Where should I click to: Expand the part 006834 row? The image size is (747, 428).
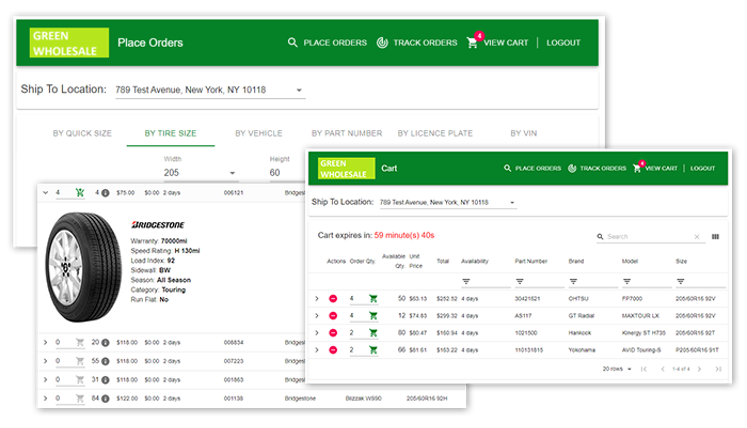click(45, 342)
